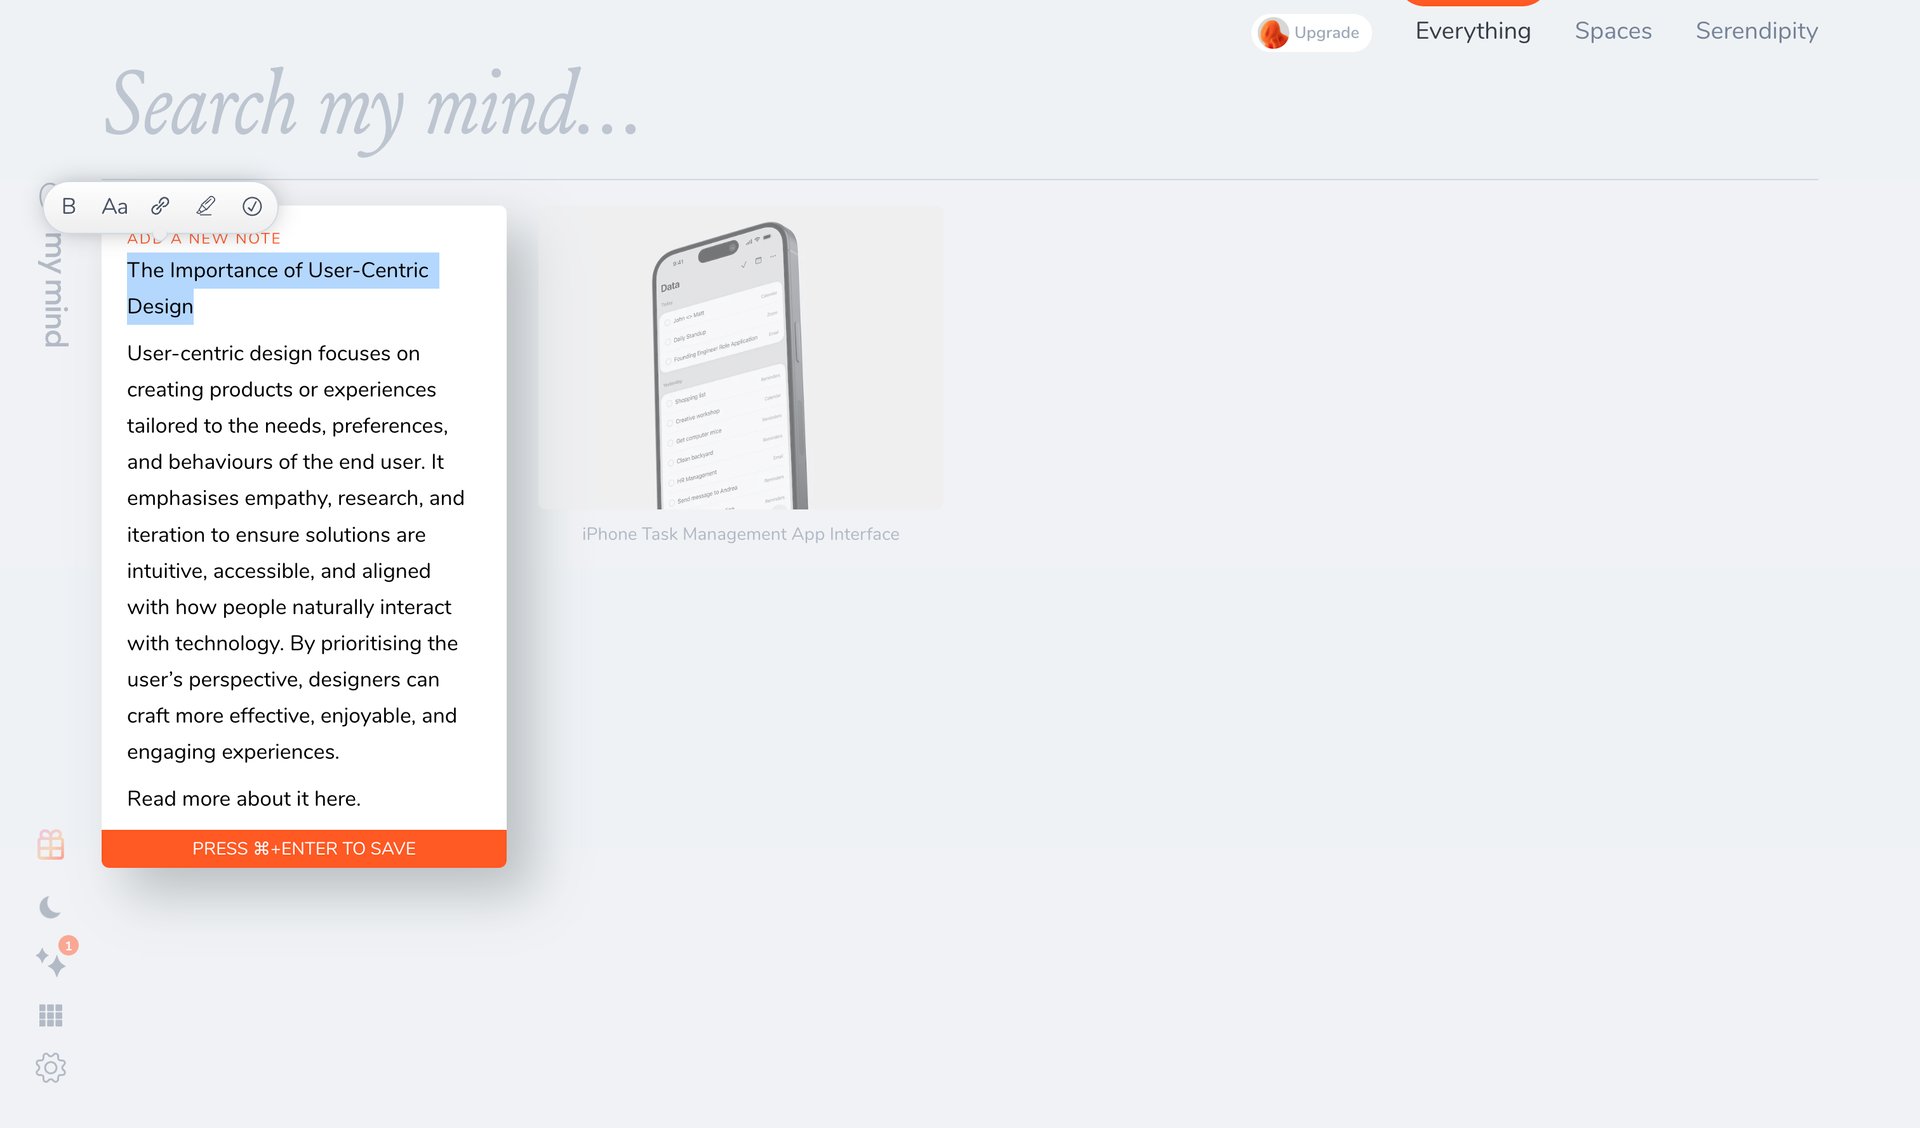Switch to the Serendipity tab
1920x1128 pixels.
[1756, 31]
